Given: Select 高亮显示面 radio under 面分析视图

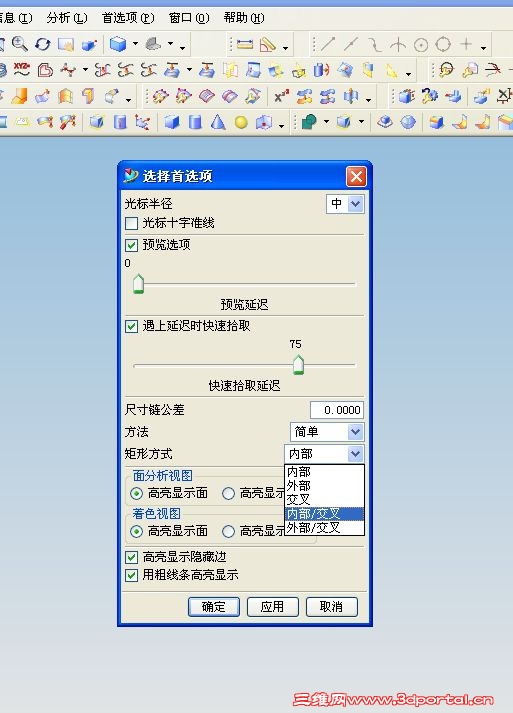Looking at the screenshot, I should click(x=136, y=493).
